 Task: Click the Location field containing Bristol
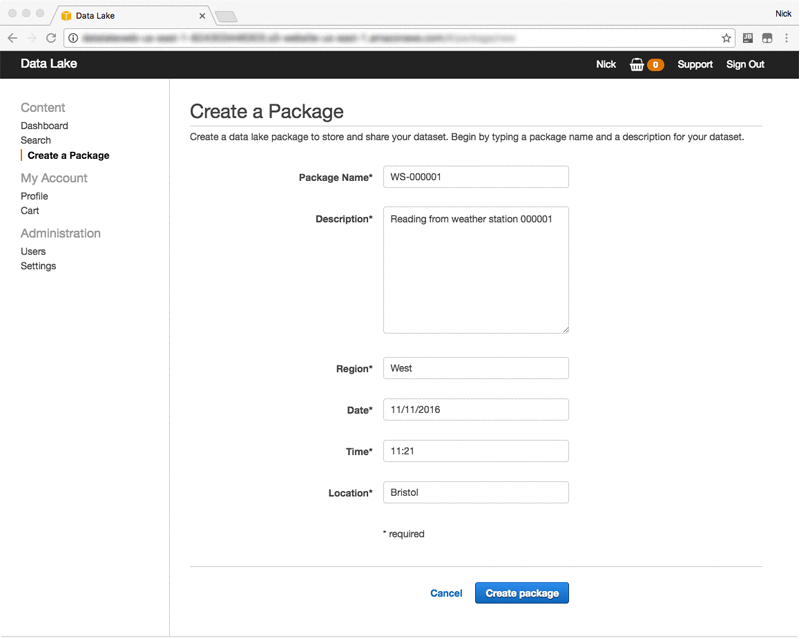pos(475,492)
